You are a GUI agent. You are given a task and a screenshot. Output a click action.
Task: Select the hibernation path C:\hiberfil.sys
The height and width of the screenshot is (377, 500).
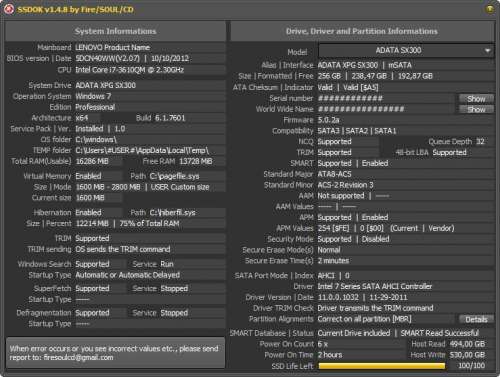172,213
